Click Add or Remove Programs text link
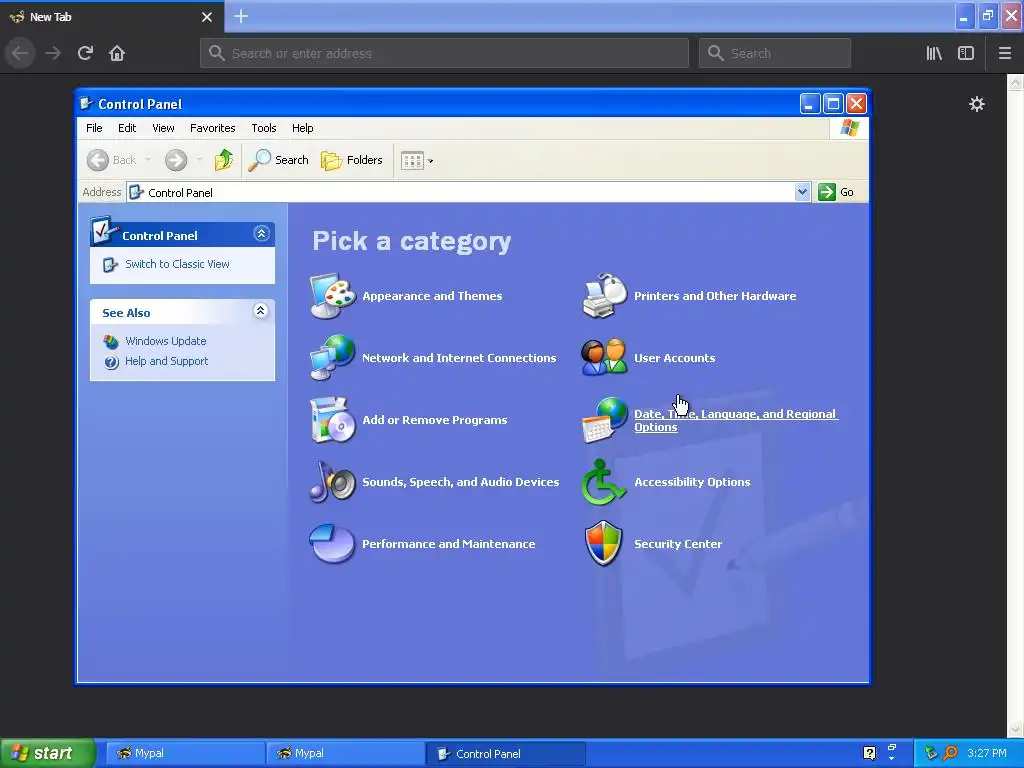 click(434, 420)
